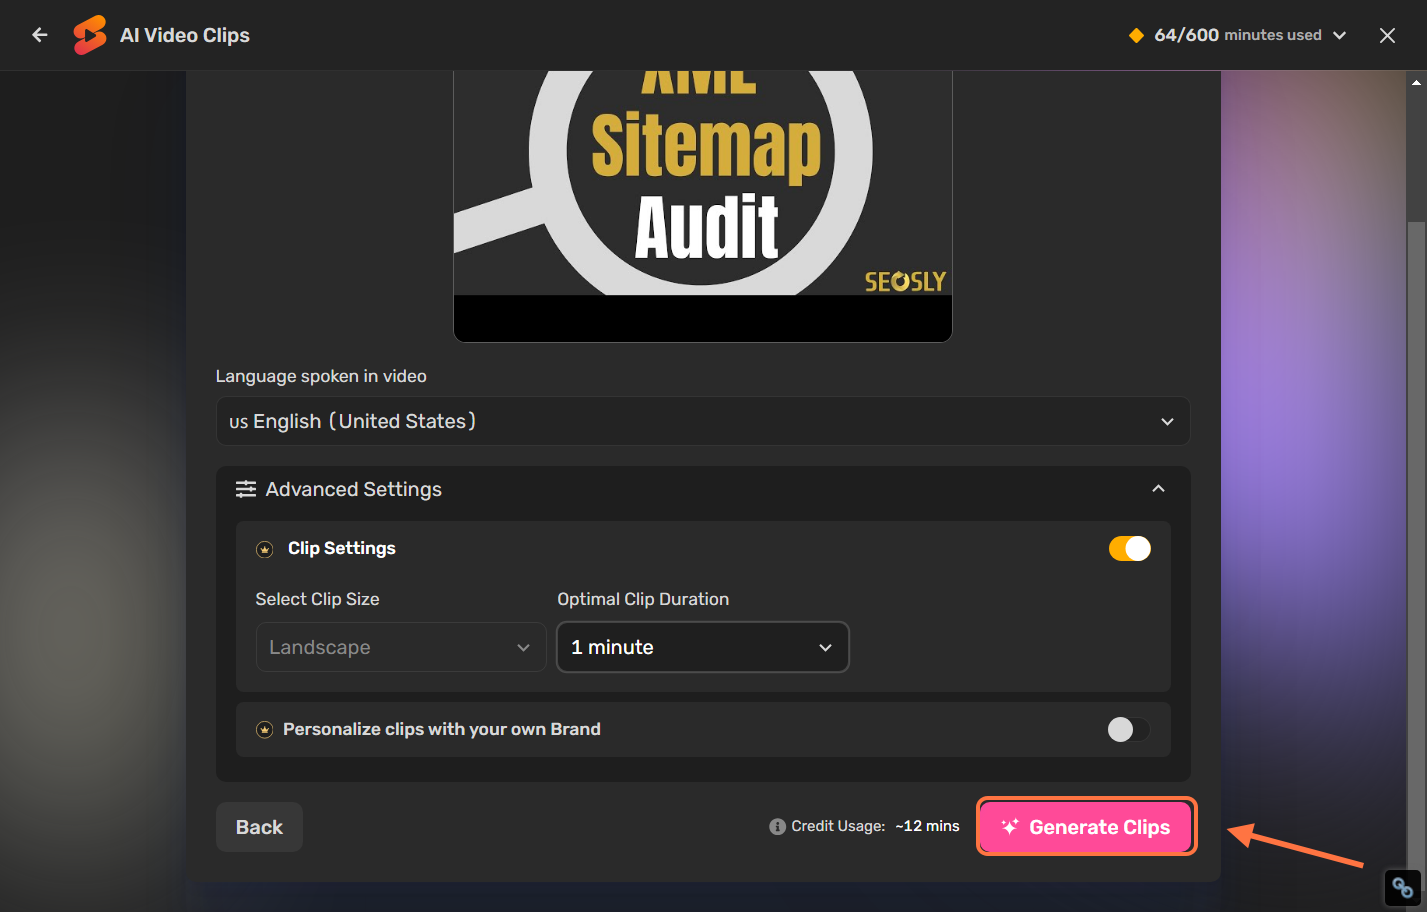Click the link icon at bottom-right corner
This screenshot has height=912, width=1427.
1402,887
